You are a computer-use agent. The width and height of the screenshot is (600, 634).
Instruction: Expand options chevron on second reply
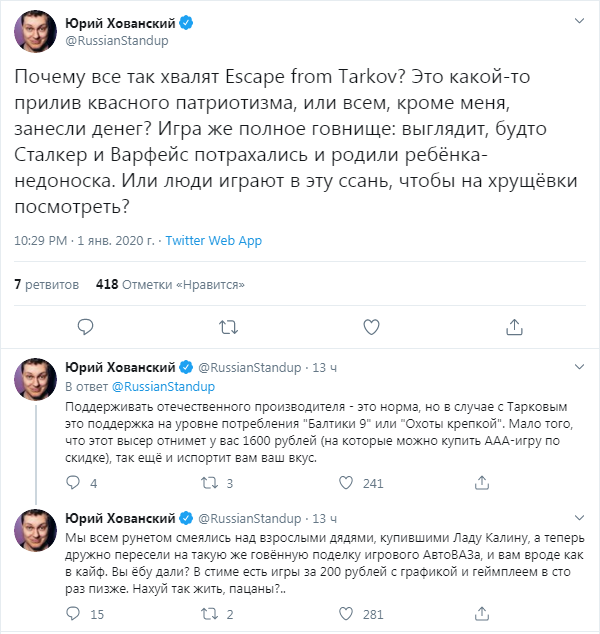[579, 518]
